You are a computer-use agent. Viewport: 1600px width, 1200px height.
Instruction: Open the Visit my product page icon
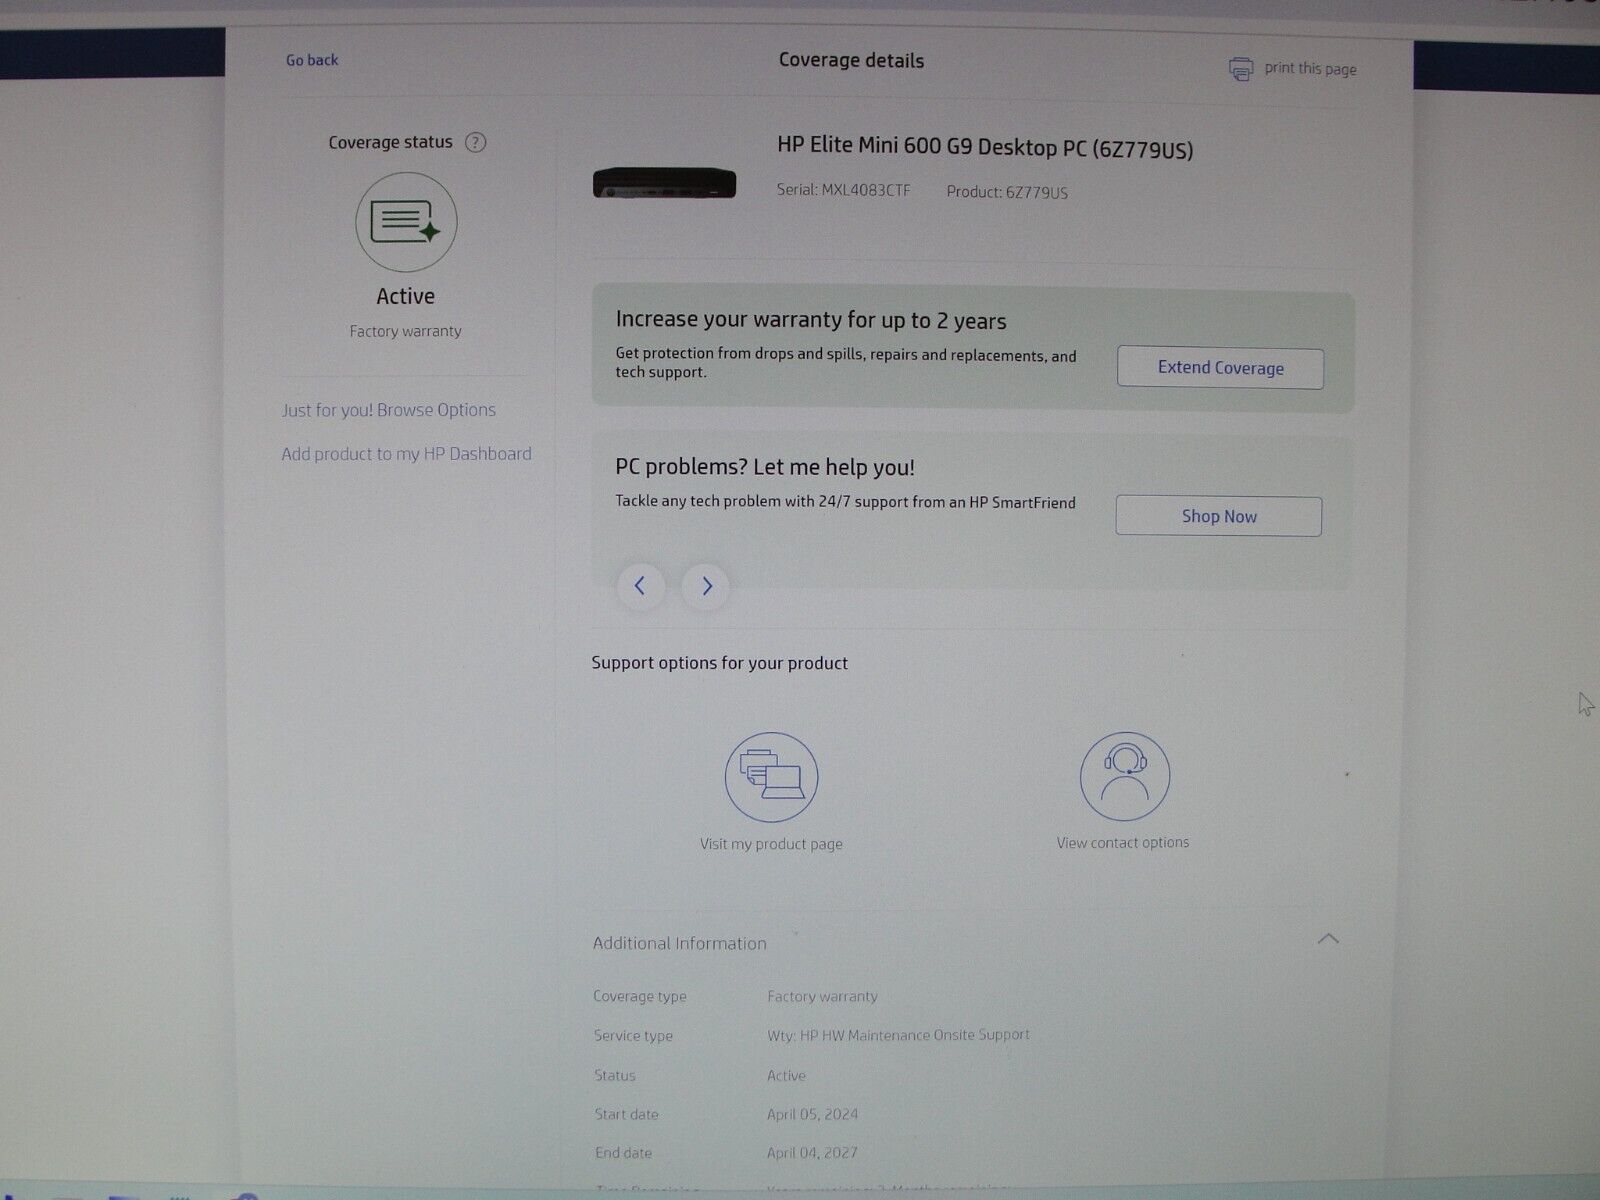tap(771, 777)
